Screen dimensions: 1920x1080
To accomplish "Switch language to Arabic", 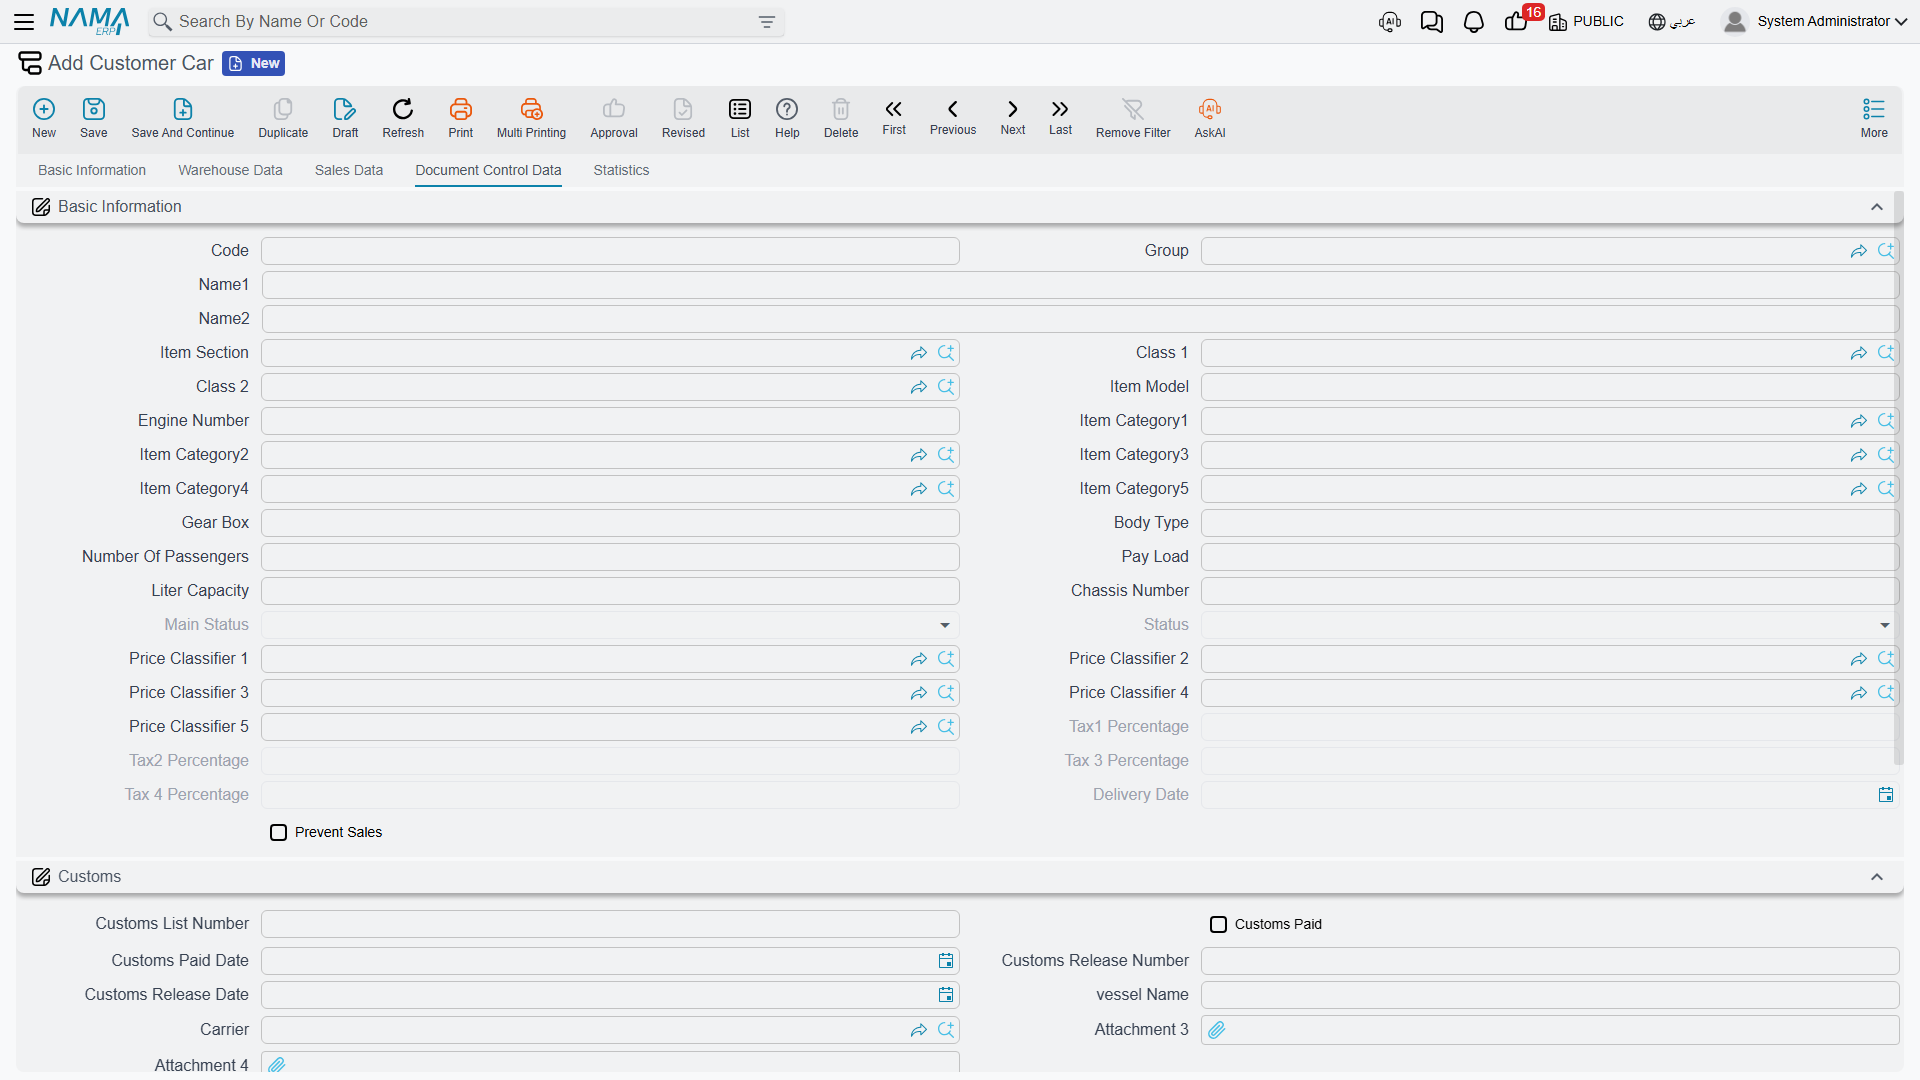I will point(1672,22).
